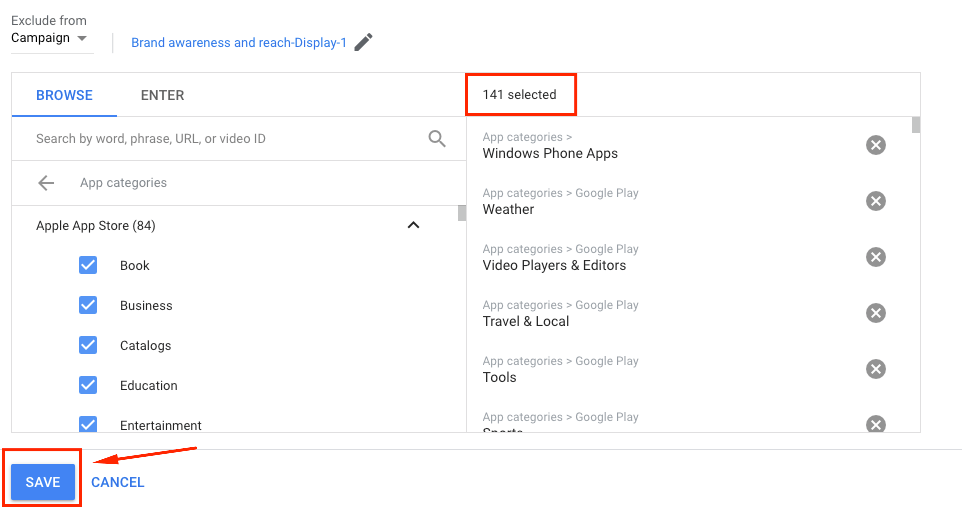Go back from App categories
This screenshot has width=962, height=512.
click(x=46, y=183)
